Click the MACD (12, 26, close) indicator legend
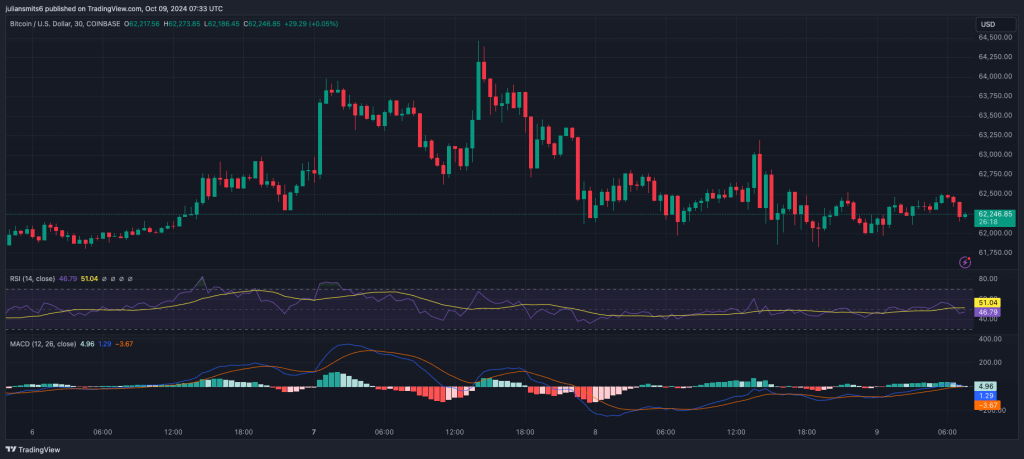The width and height of the screenshot is (1024, 459). pos(43,343)
